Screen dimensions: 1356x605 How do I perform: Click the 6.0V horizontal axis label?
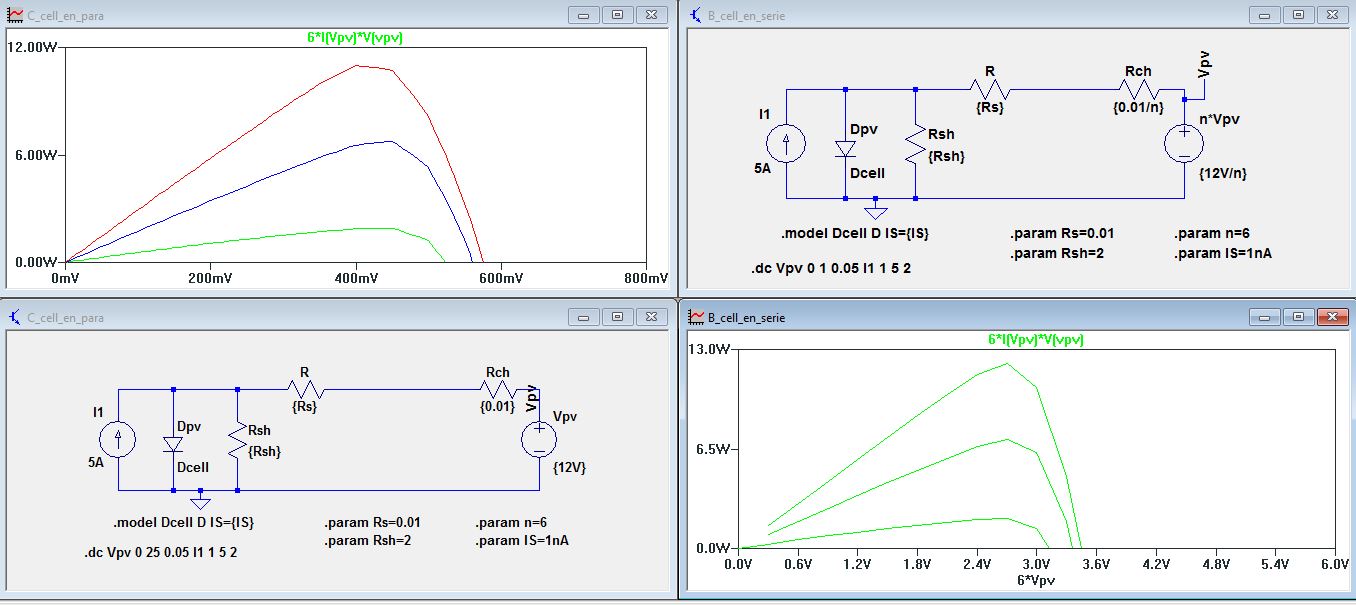click(1334, 565)
